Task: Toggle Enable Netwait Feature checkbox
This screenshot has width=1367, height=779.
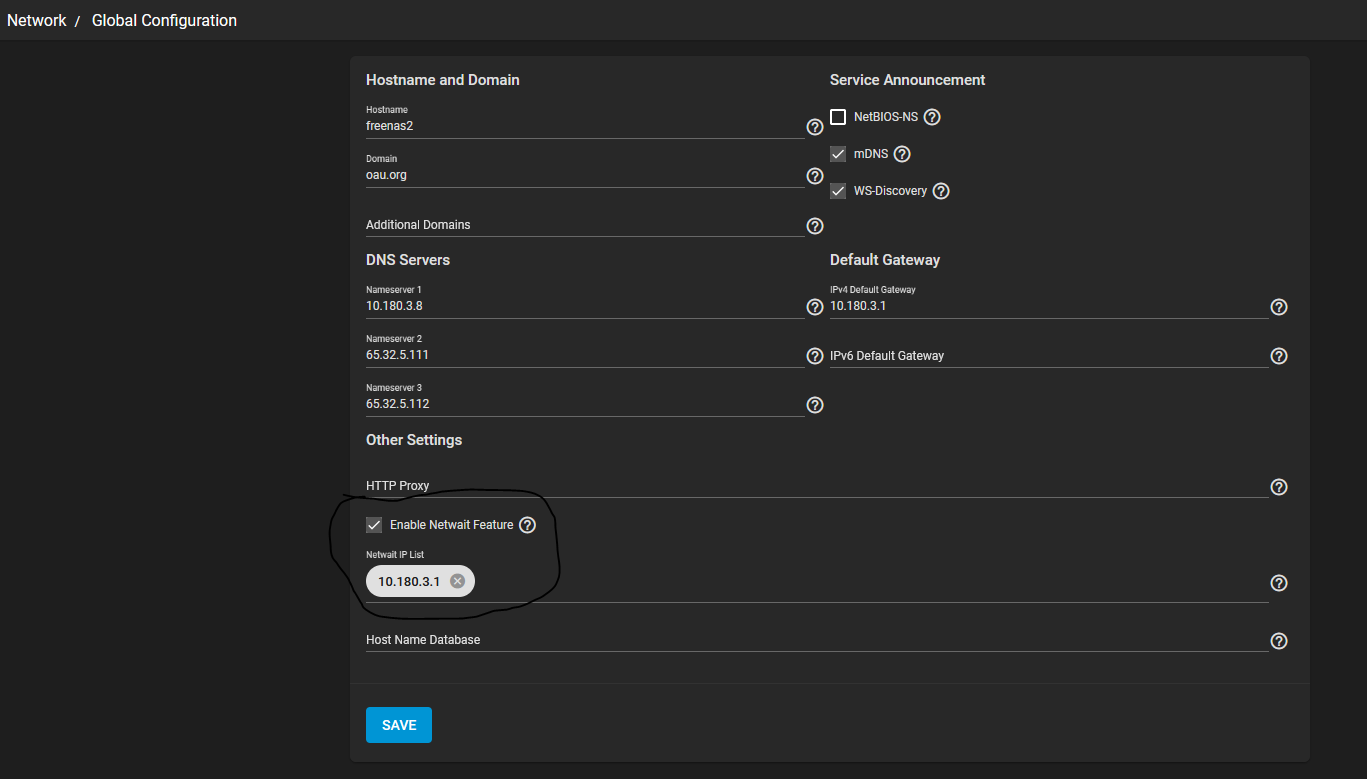Action: click(374, 525)
